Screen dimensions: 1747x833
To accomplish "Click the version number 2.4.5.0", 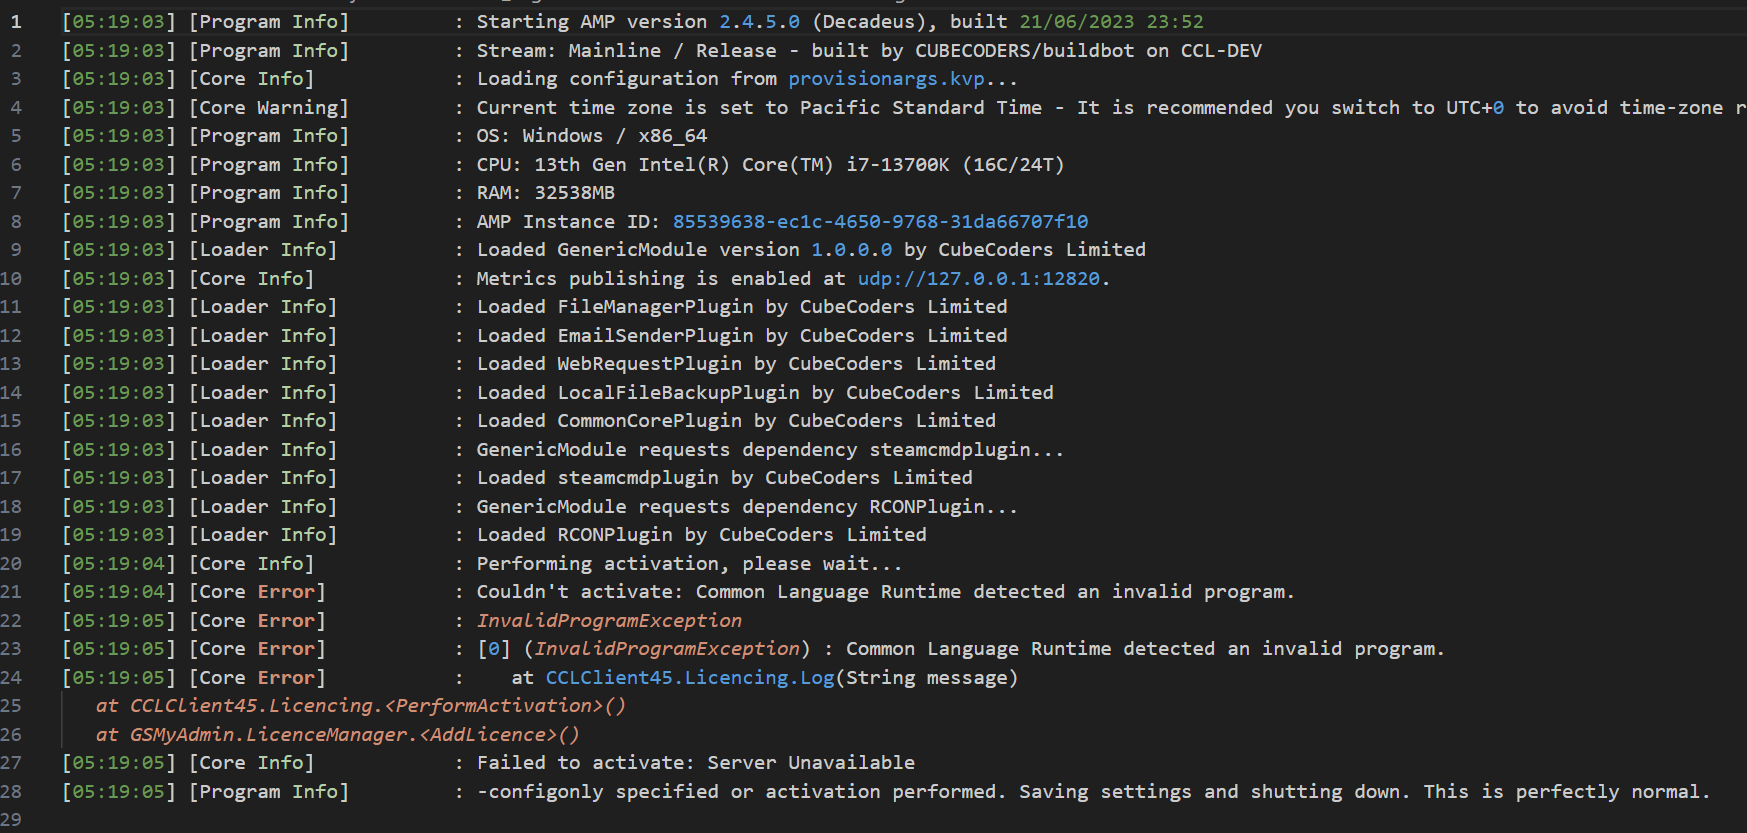I will pos(759,22).
